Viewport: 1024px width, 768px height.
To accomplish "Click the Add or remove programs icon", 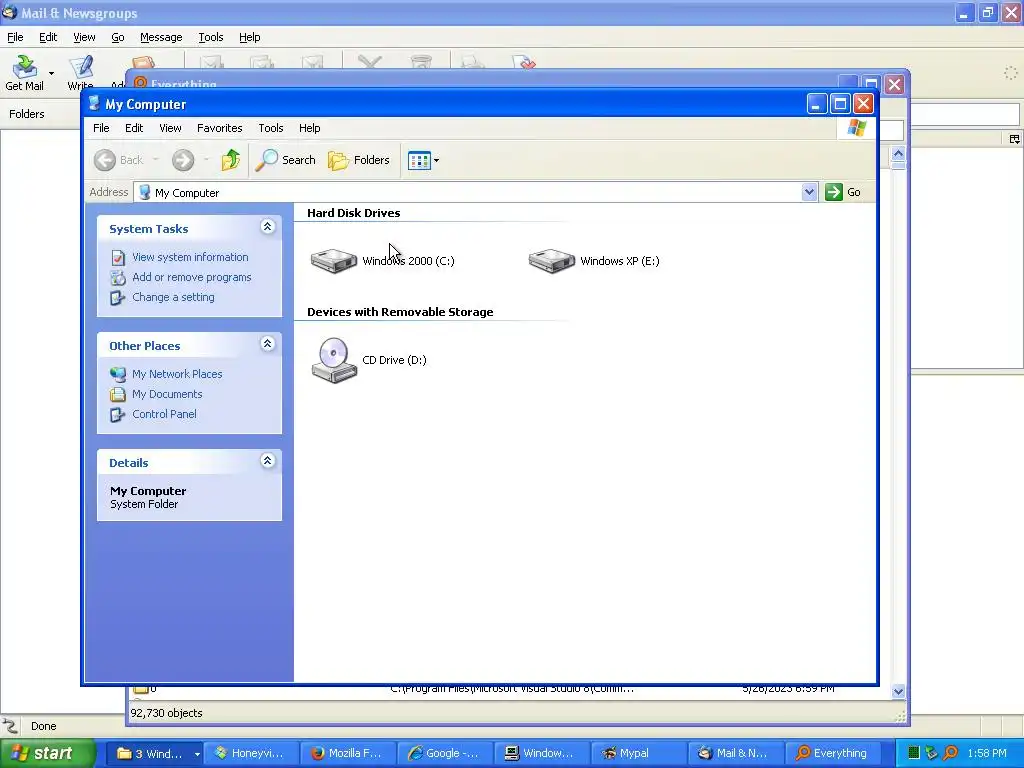I will 118,278.
